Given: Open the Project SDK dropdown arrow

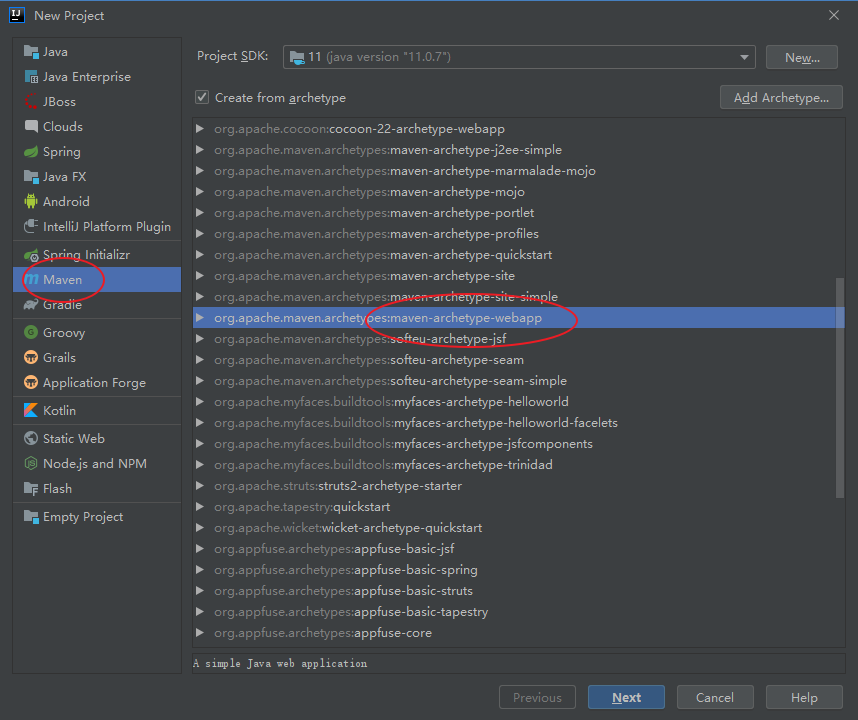Looking at the screenshot, I should point(744,57).
